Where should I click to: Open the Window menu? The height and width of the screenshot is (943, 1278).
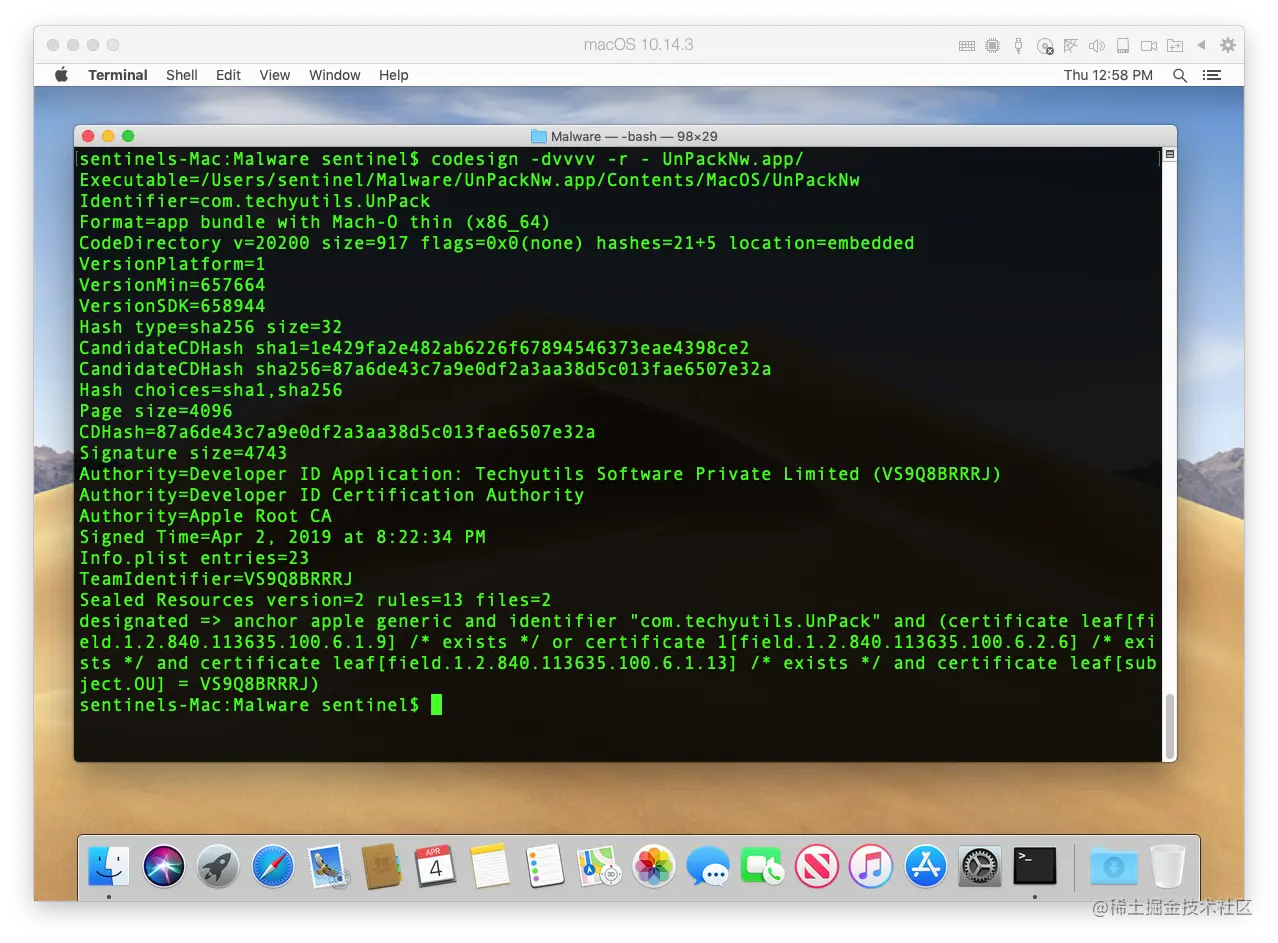[x=334, y=75]
